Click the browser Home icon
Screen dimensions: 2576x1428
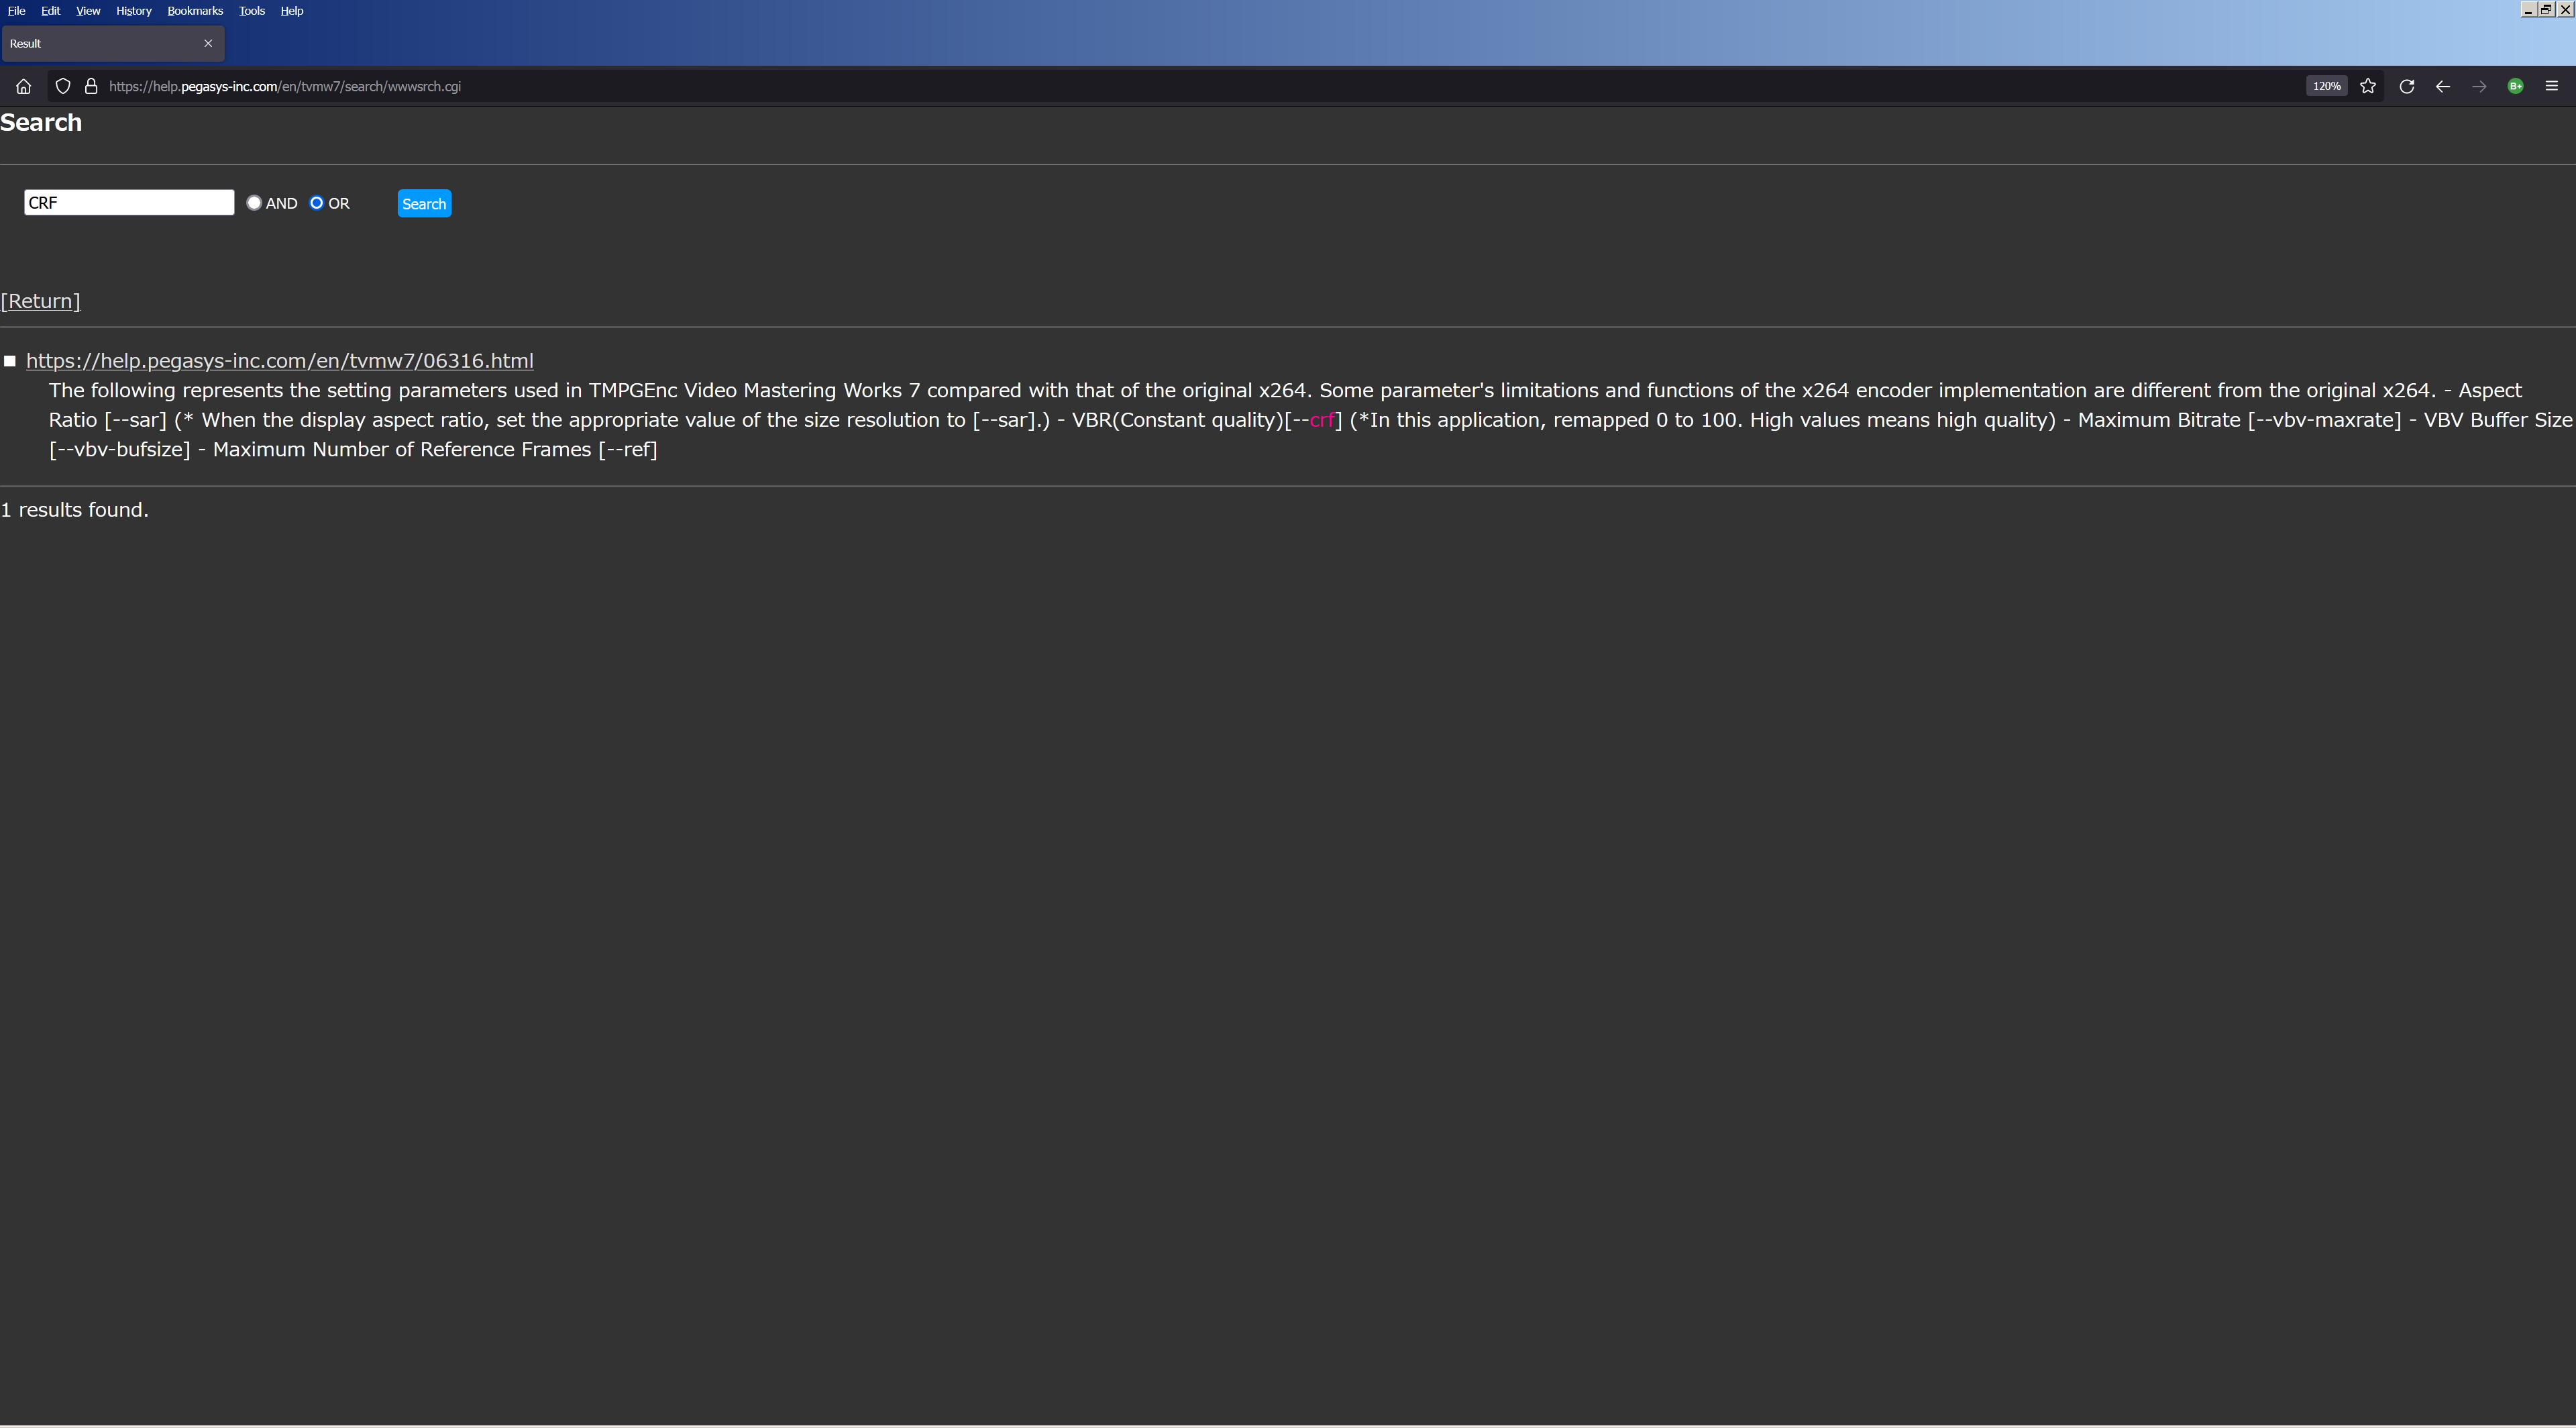(24, 86)
